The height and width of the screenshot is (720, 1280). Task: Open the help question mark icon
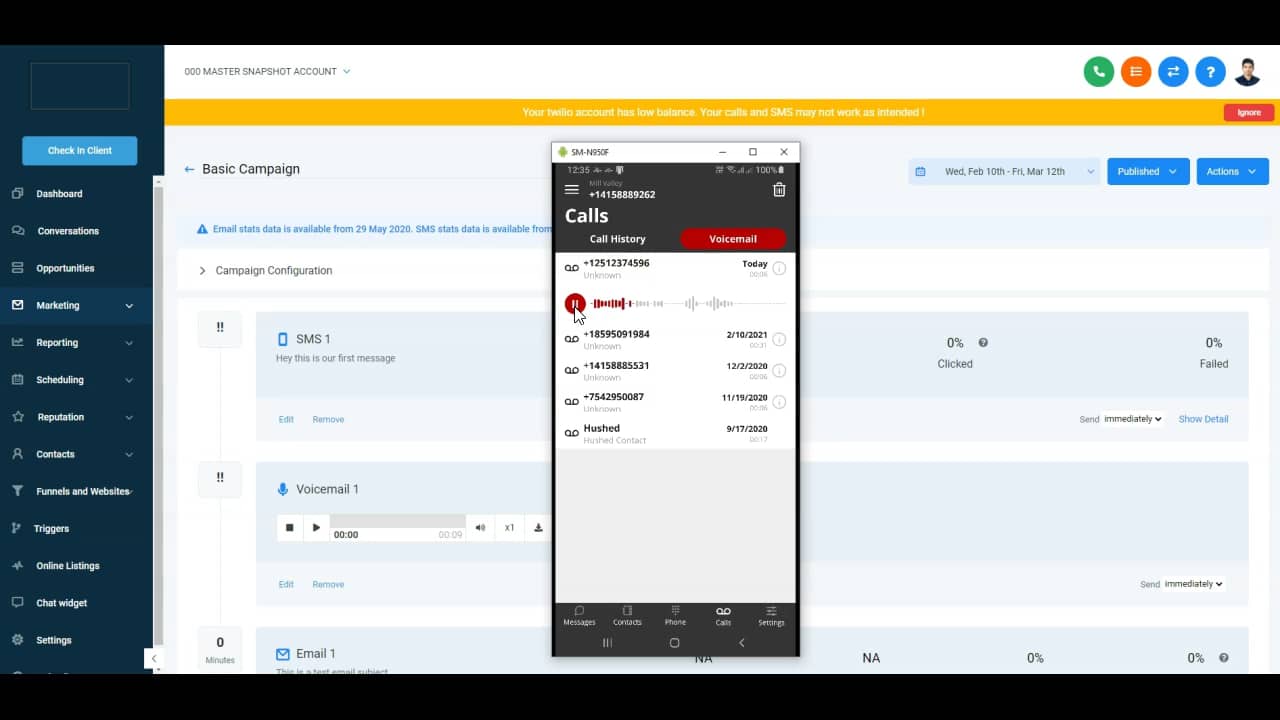click(1210, 72)
